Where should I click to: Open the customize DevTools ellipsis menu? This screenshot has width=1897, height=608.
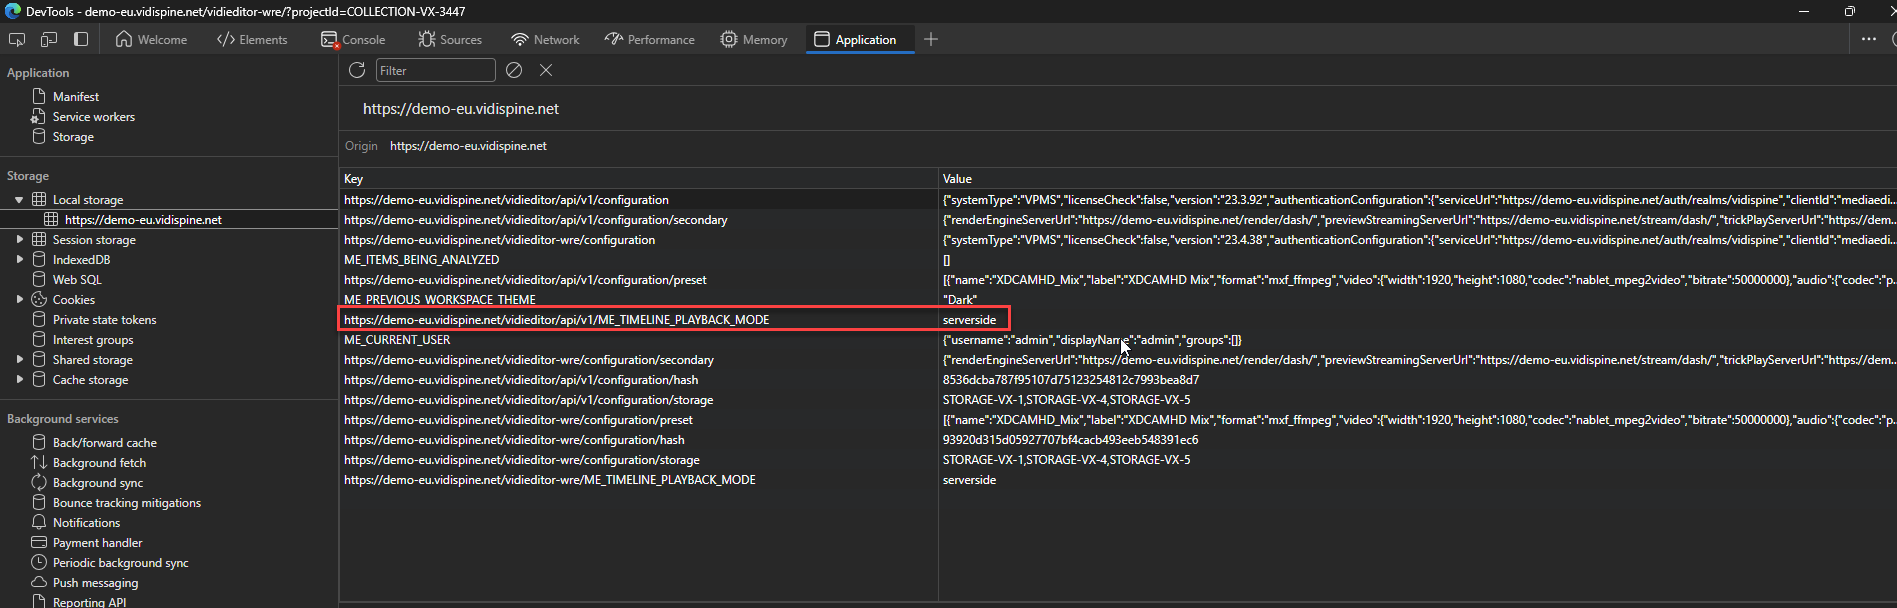pyautogui.click(x=1868, y=39)
